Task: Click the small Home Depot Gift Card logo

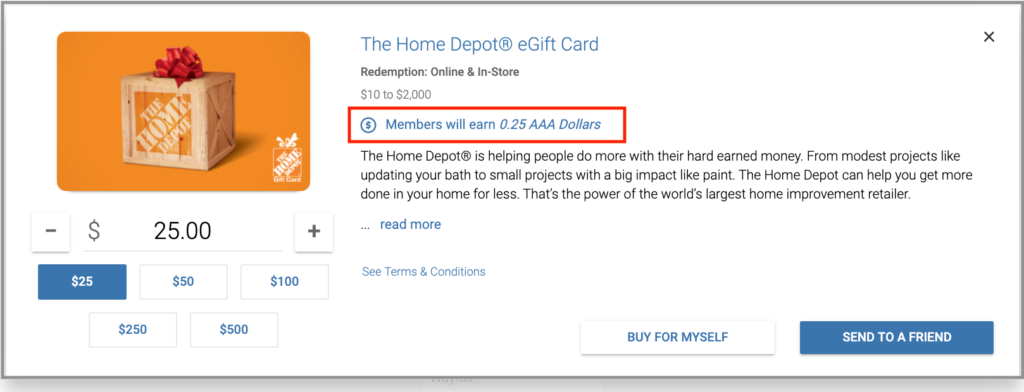Action: point(287,159)
